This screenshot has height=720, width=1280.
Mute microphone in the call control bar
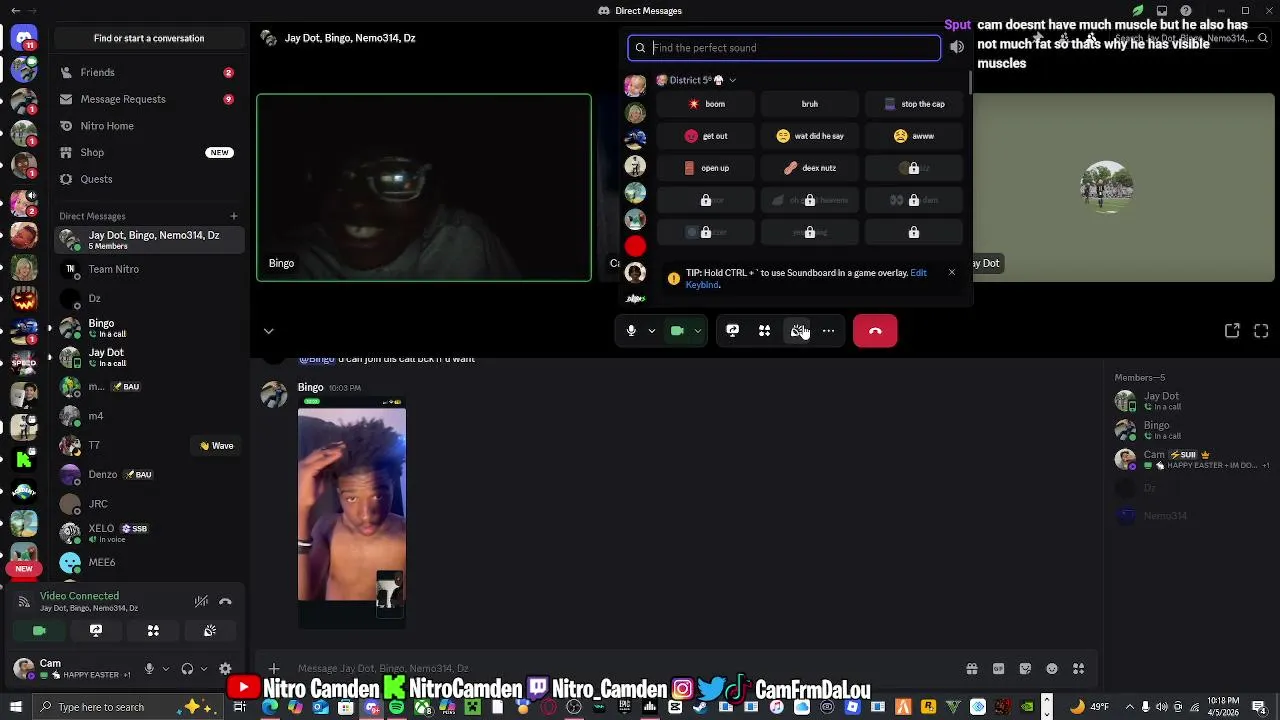[631, 331]
